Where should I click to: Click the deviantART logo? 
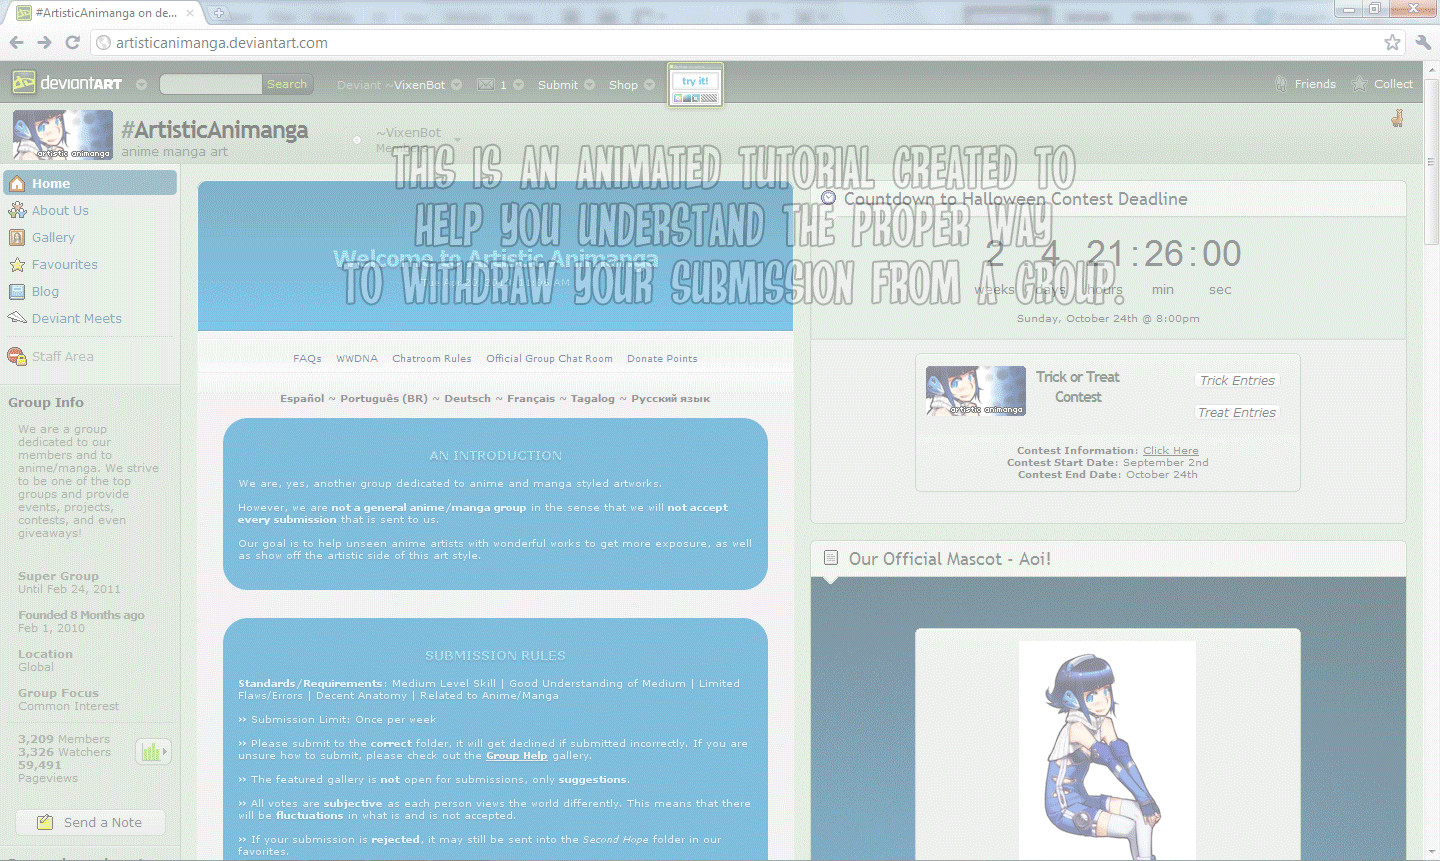67,83
